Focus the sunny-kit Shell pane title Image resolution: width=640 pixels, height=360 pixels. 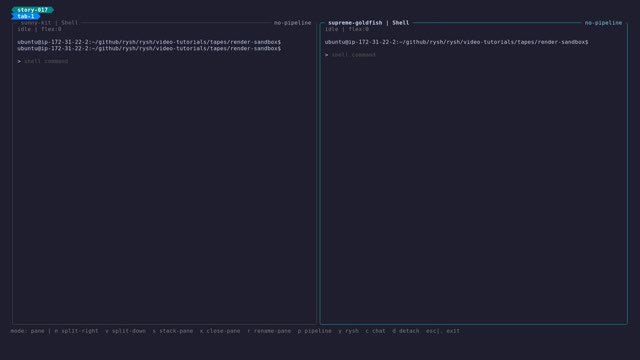[49, 23]
